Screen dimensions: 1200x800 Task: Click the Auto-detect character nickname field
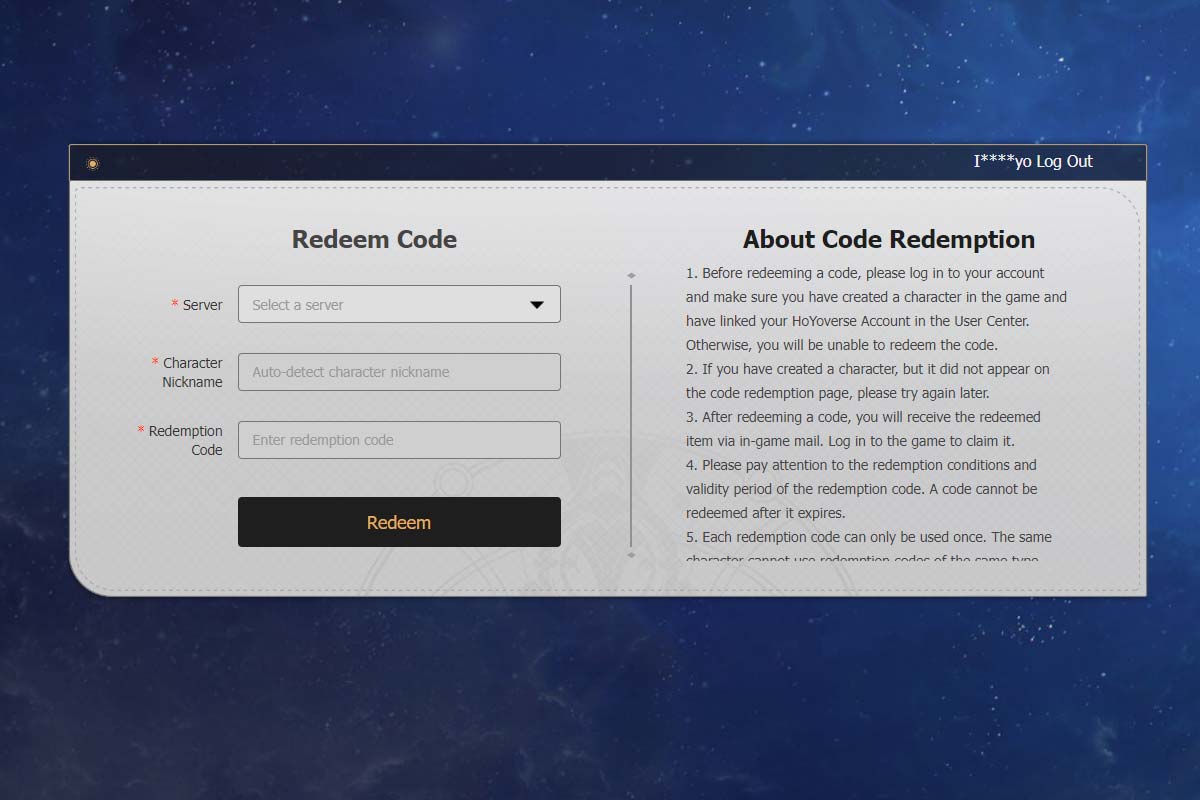click(398, 372)
